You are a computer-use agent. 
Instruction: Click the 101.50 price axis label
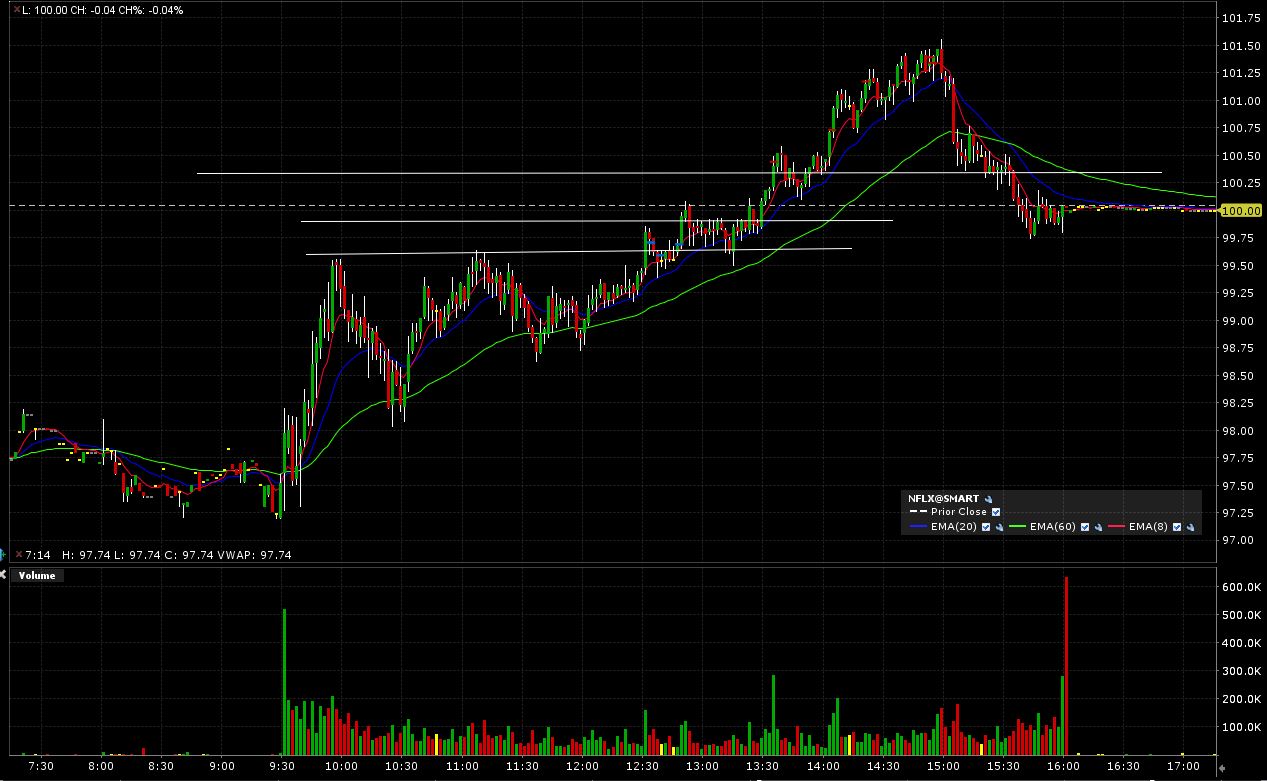tap(1241, 46)
